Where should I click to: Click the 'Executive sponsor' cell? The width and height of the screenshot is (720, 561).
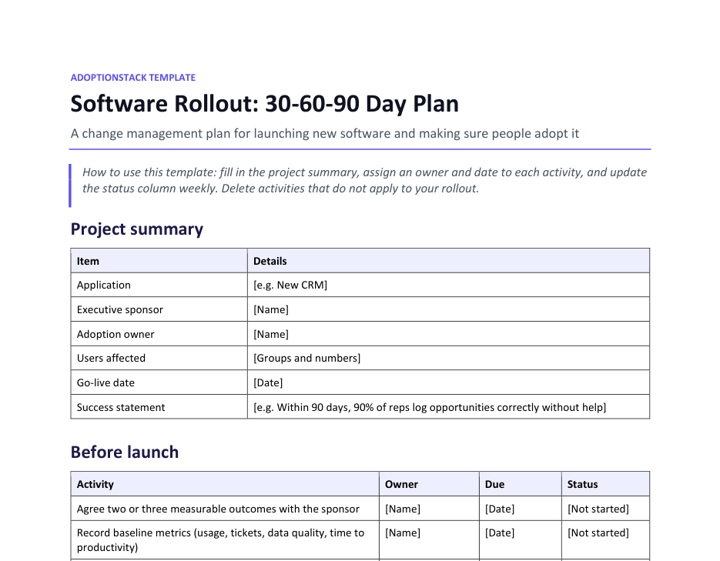coord(159,309)
